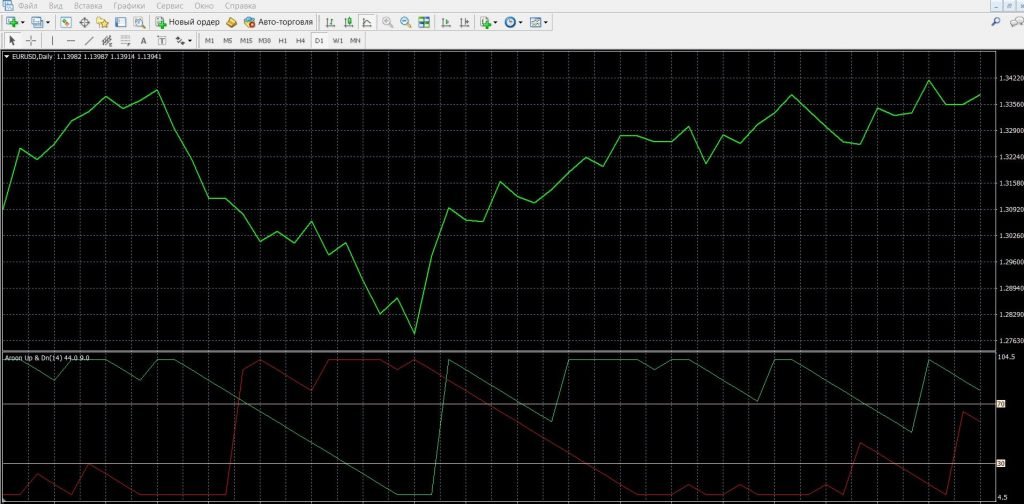This screenshot has height=504, width=1024.
Task: Tile chart windows icon
Action: click(x=424, y=21)
